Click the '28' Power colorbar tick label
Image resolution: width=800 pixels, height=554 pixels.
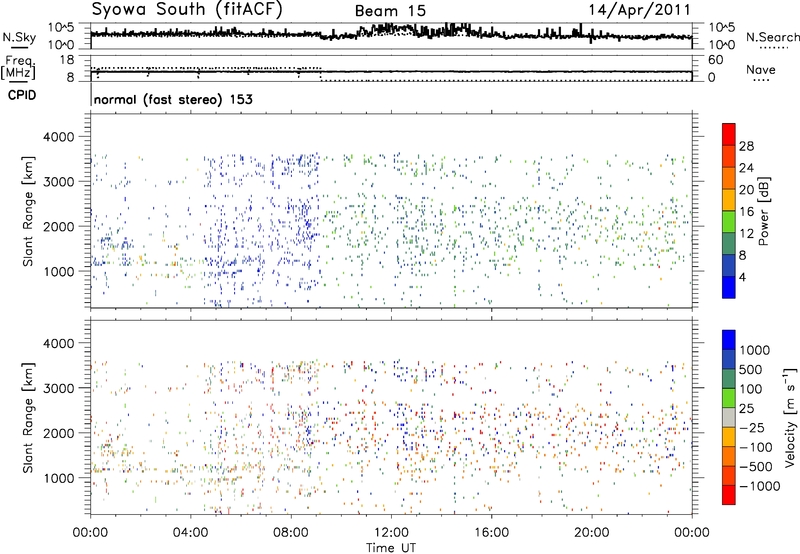746,146
